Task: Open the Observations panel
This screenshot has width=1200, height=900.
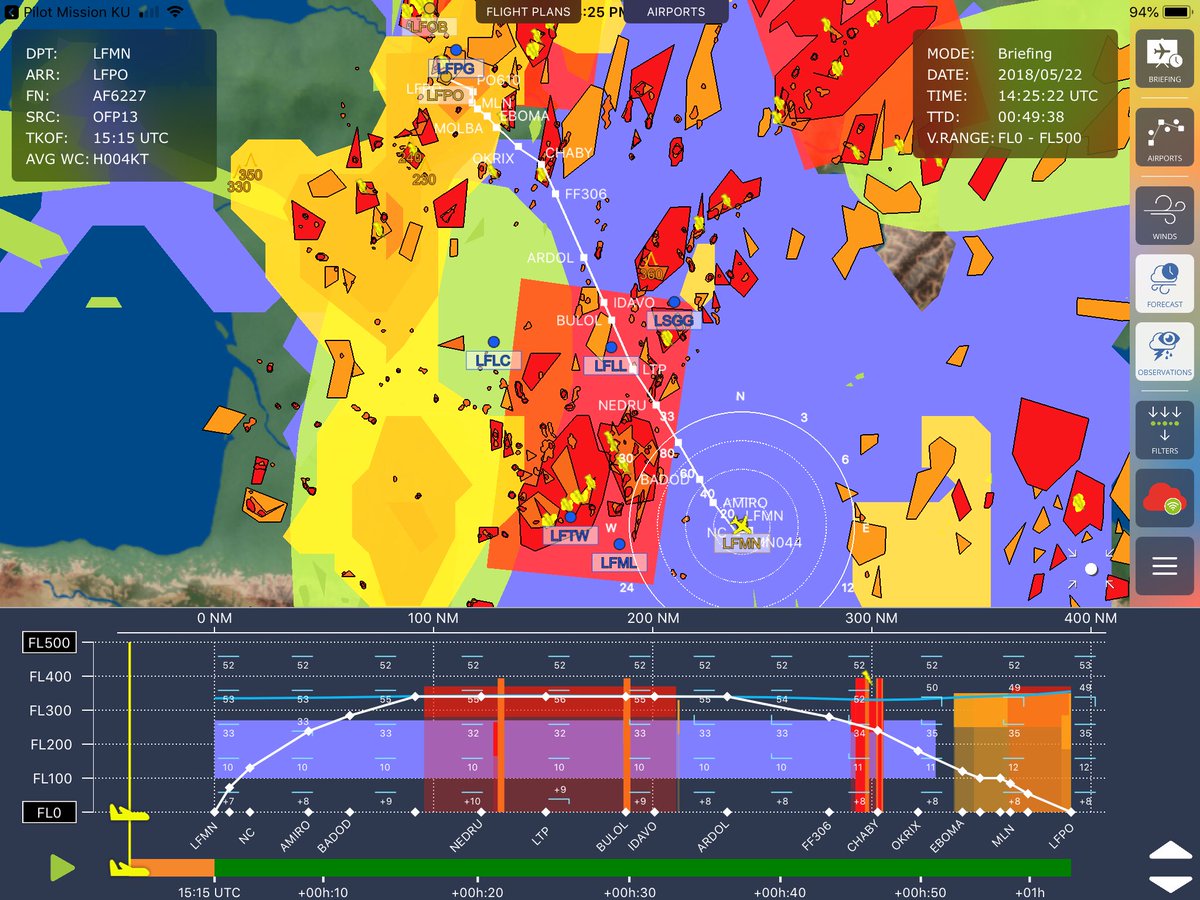Action: click(1163, 354)
